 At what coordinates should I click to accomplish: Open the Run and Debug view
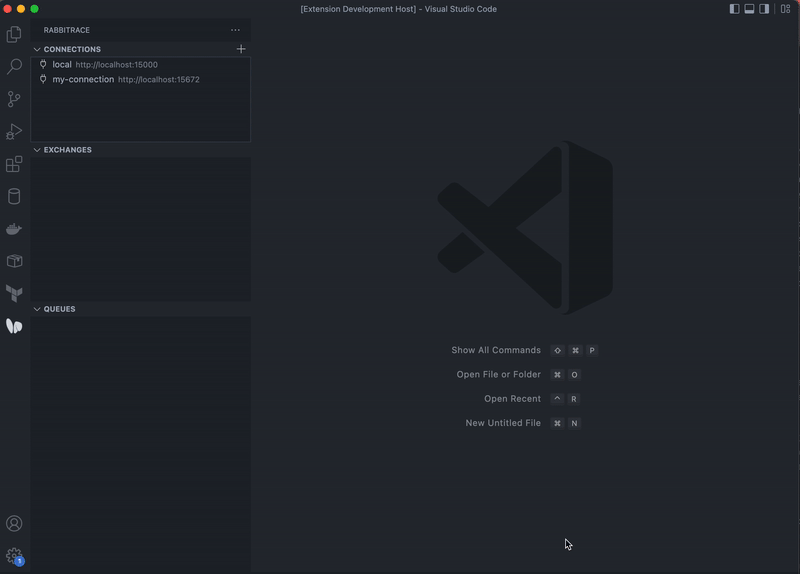[14, 132]
